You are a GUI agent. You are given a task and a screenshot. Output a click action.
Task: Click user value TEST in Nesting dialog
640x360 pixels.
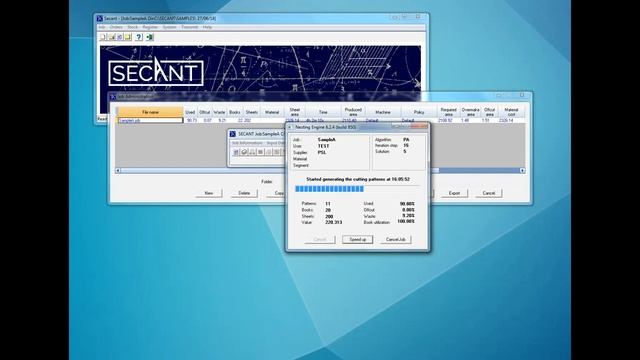(x=323, y=146)
